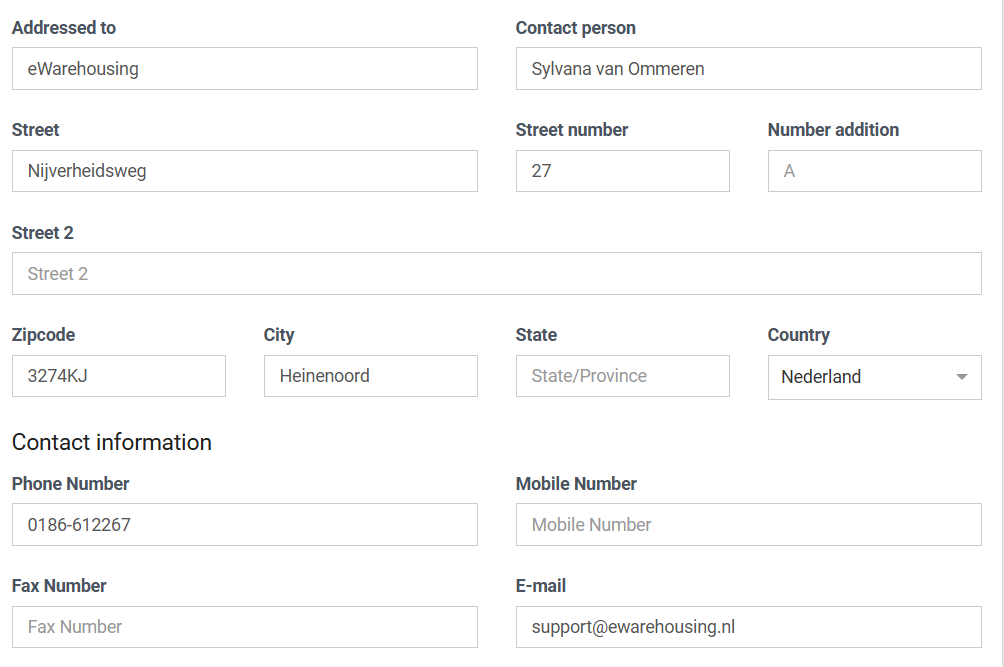Select the Zipcode field with 3274KJ

[x=118, y=376]
